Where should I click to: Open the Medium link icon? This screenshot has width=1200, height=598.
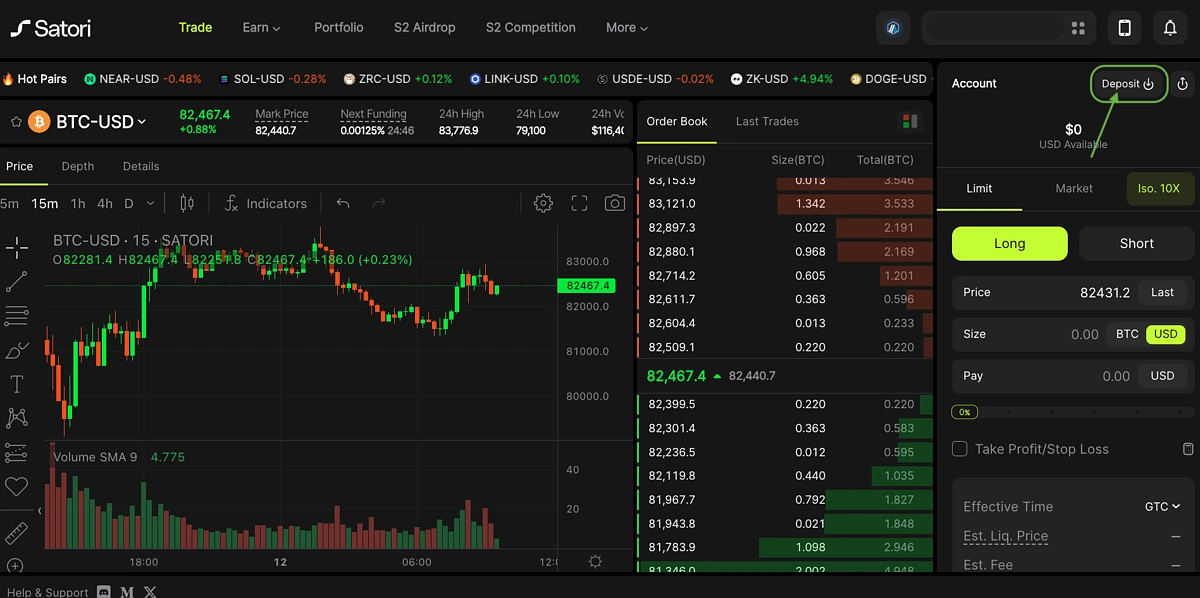coord(127,592)
